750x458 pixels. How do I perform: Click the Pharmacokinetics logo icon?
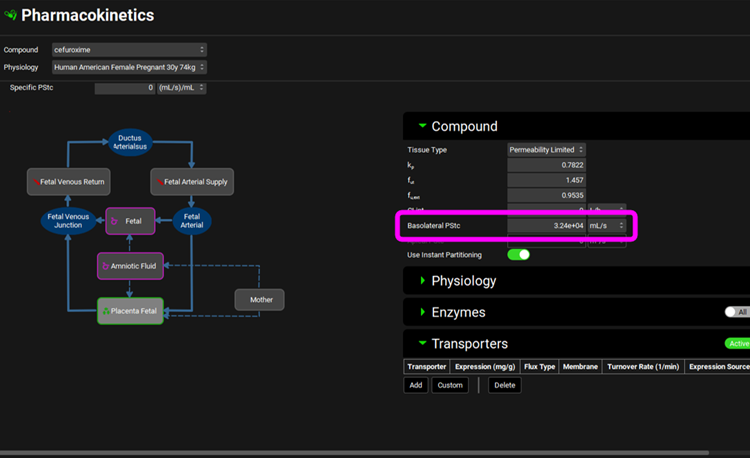11,16
